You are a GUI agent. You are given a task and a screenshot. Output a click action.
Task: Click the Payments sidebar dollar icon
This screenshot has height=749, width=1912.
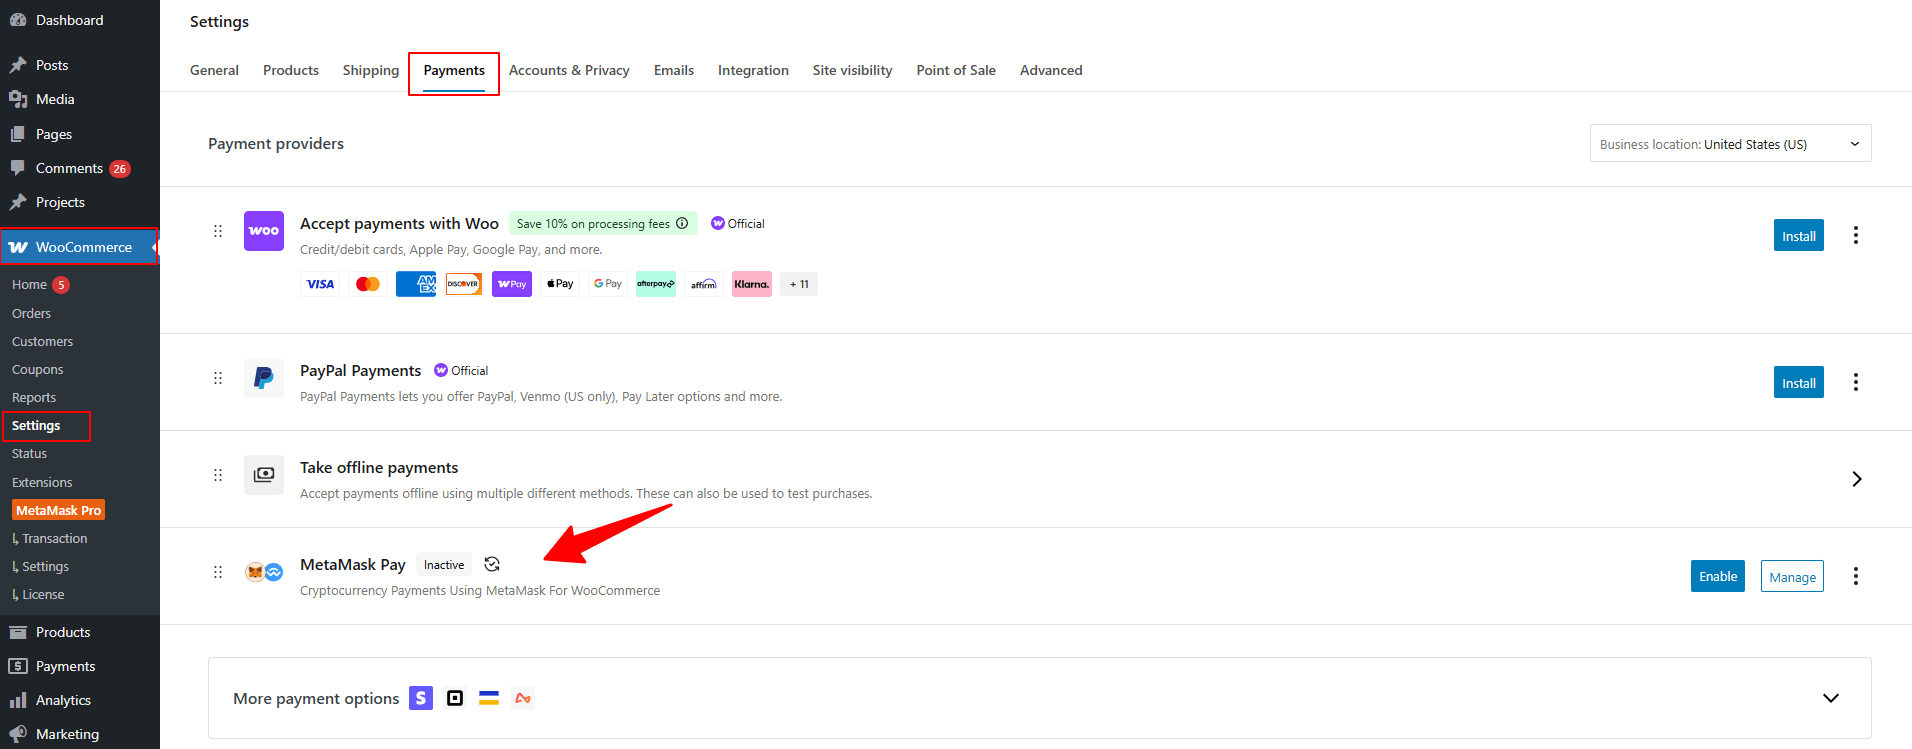(18, 666)
